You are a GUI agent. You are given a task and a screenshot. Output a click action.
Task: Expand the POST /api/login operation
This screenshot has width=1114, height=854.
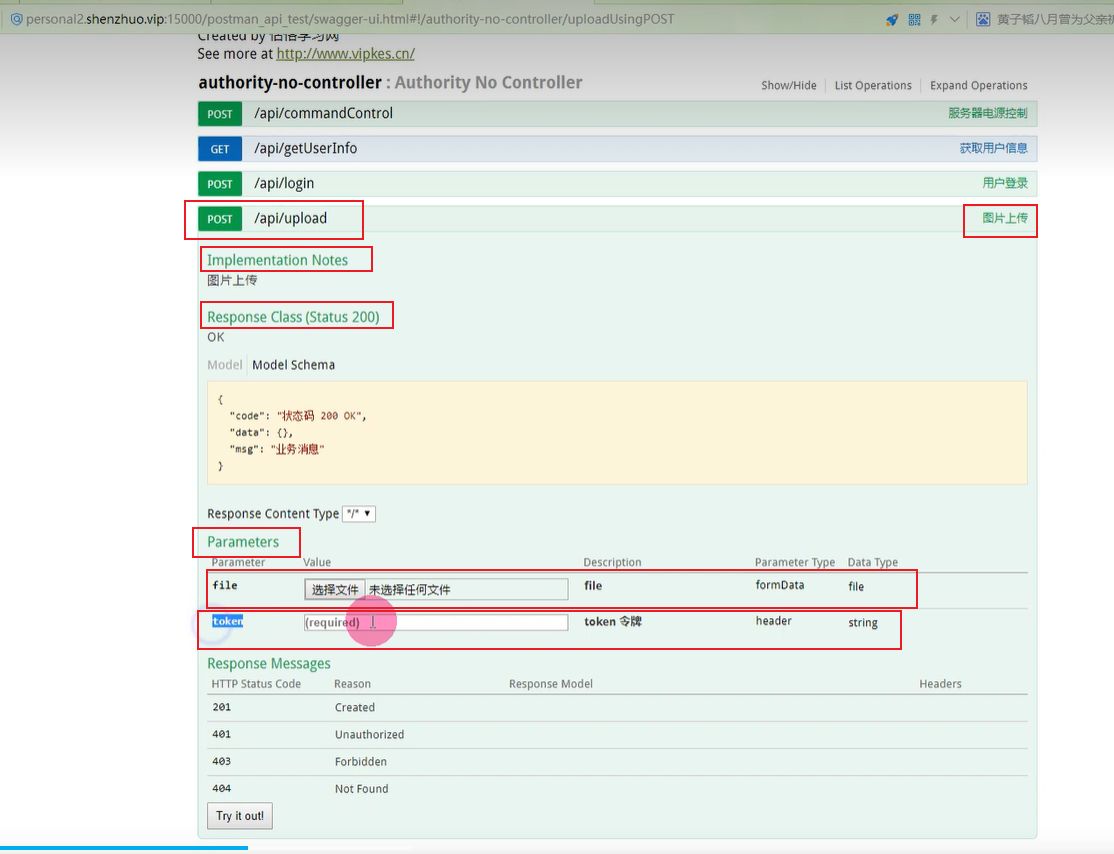tap(284, 183)
